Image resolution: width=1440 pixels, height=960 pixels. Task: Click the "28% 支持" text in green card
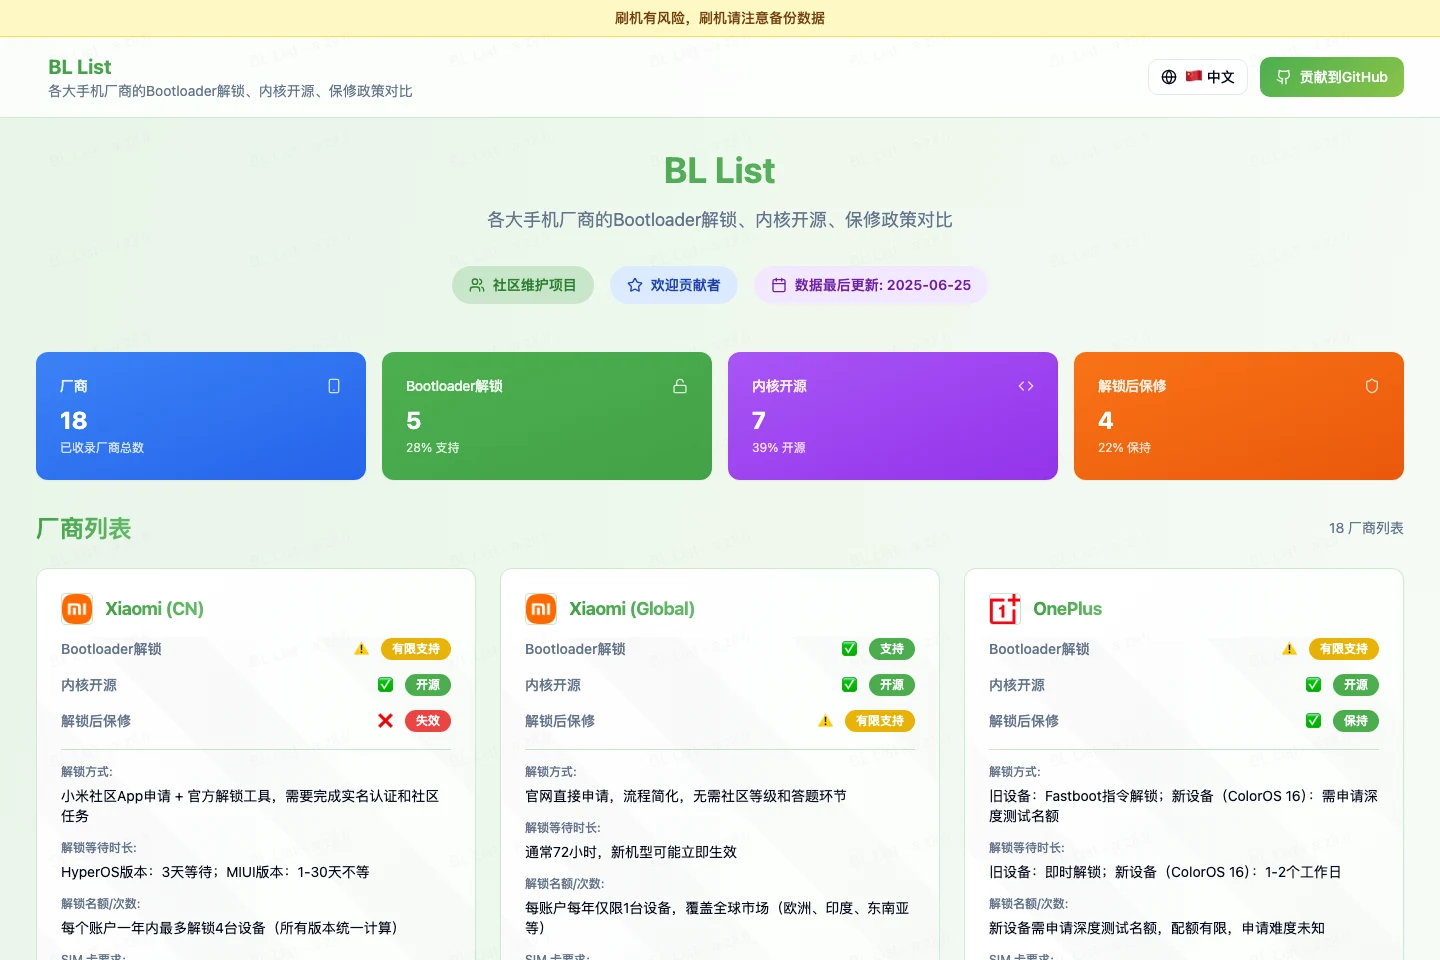pyautogui.click(x=433, y=448)
